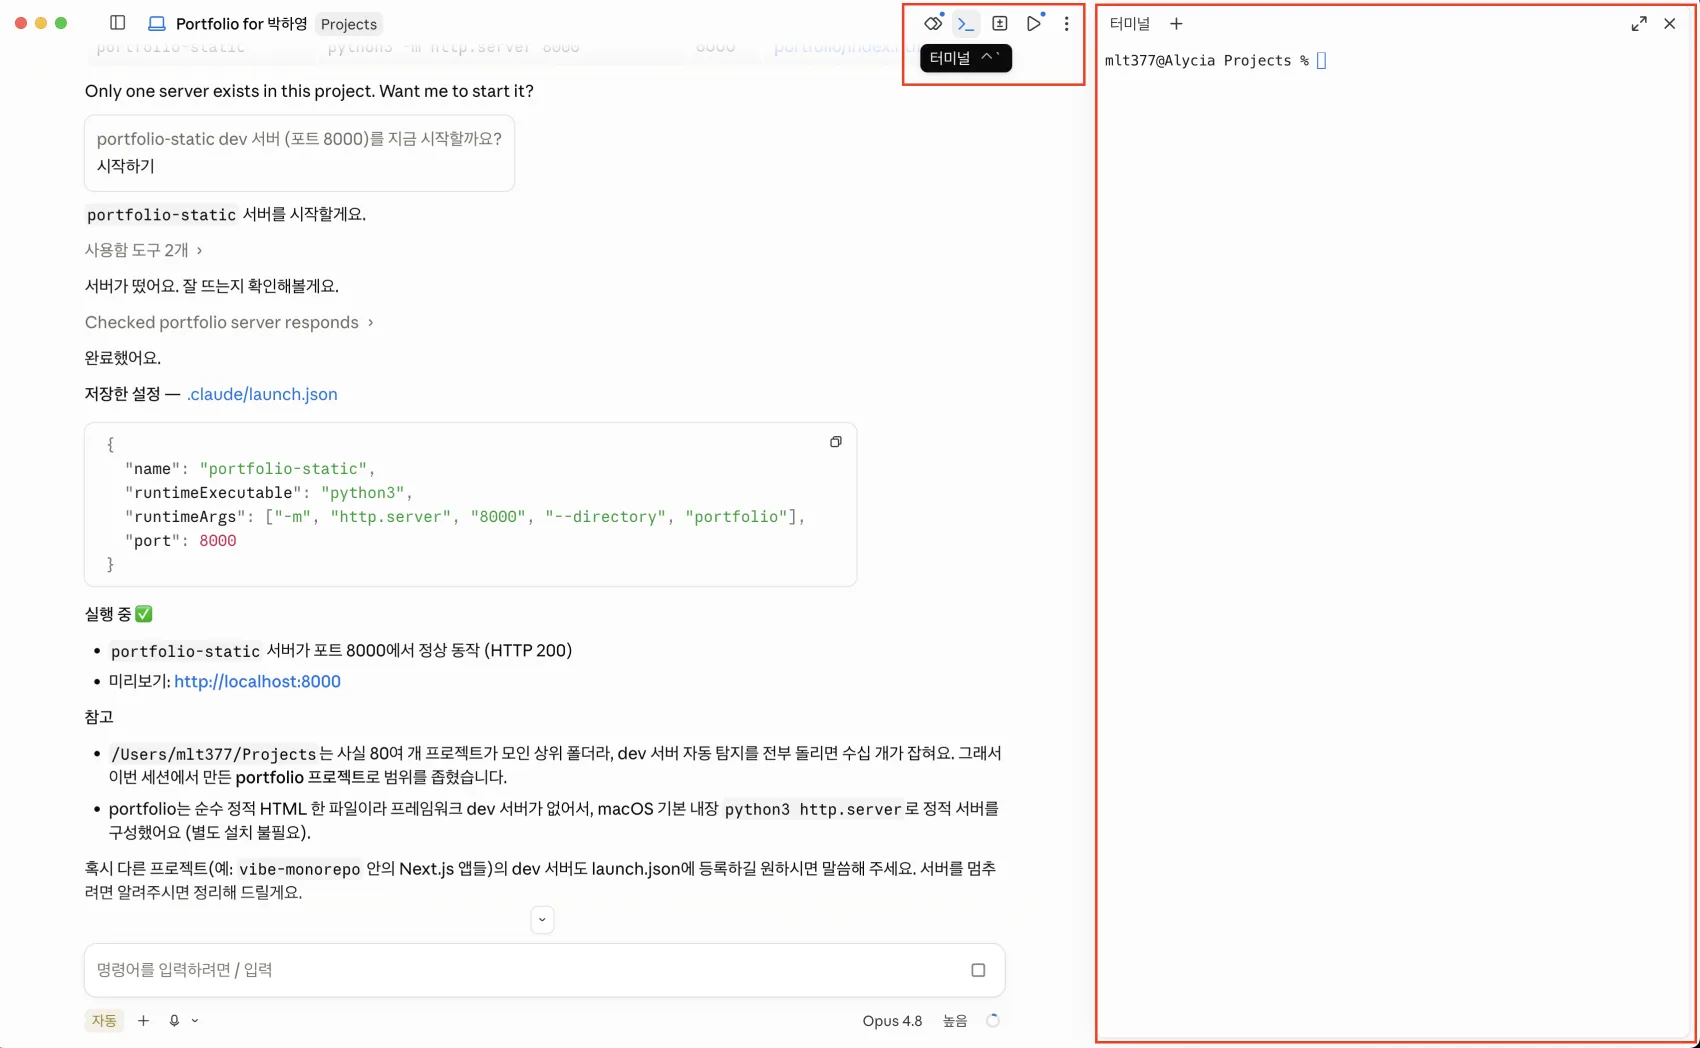Click the terminal prompt line
The image size is (1700, 1048).
[x=1215, y=60]
